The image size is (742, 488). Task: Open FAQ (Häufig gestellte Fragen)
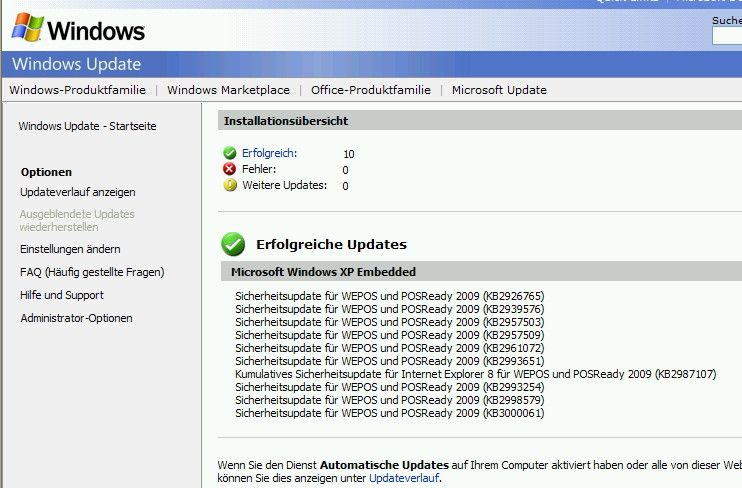92,272
